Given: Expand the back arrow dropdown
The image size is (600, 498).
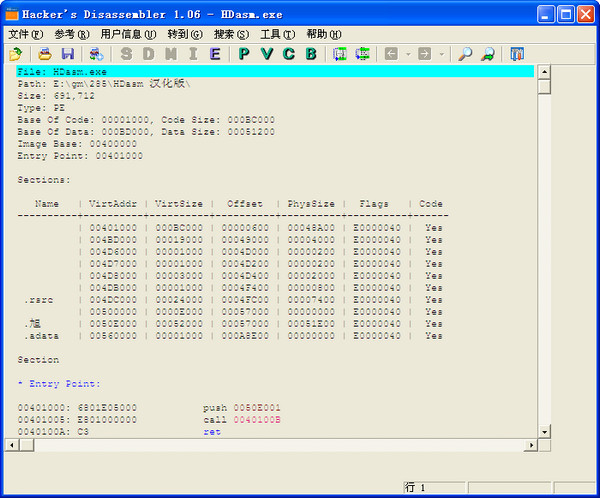Looking at the screenshot, I should click(407, 54).
